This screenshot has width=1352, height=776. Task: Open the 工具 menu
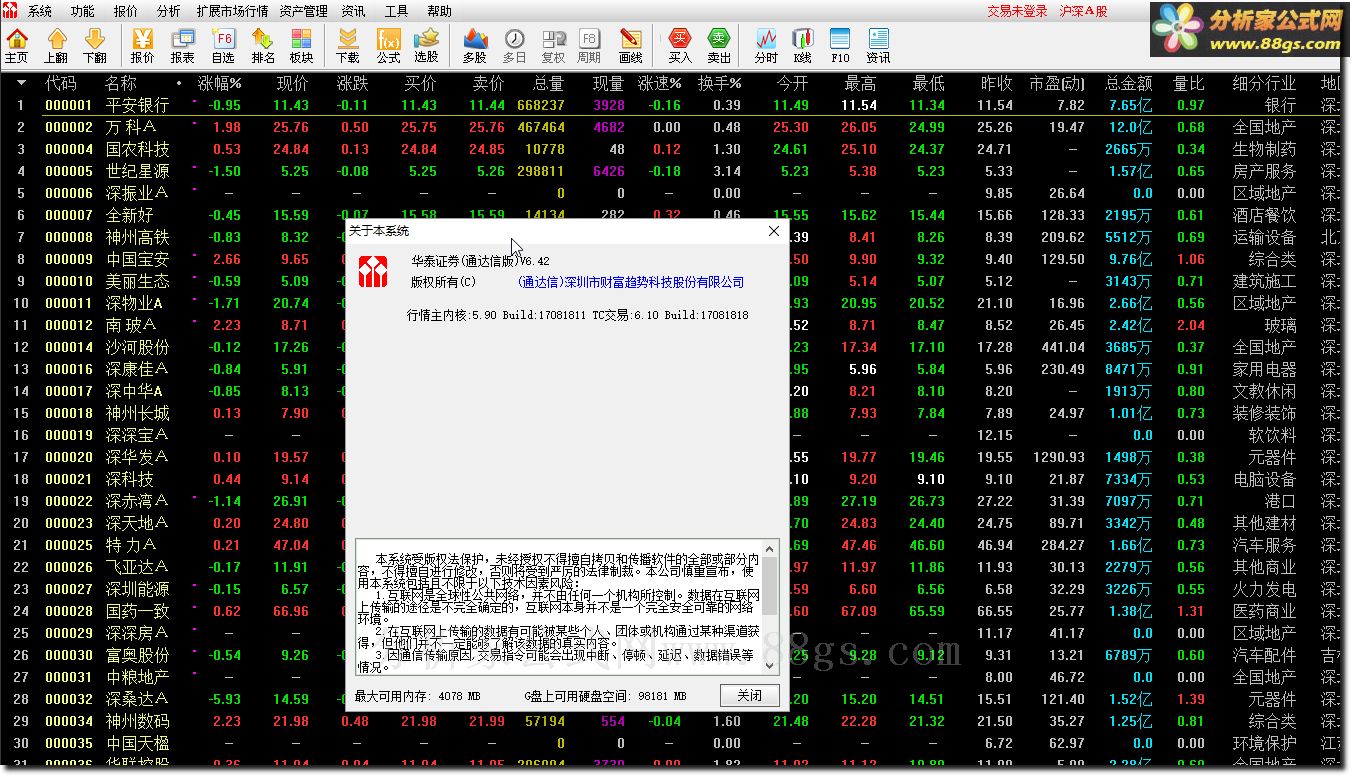(x=396, y=11)
